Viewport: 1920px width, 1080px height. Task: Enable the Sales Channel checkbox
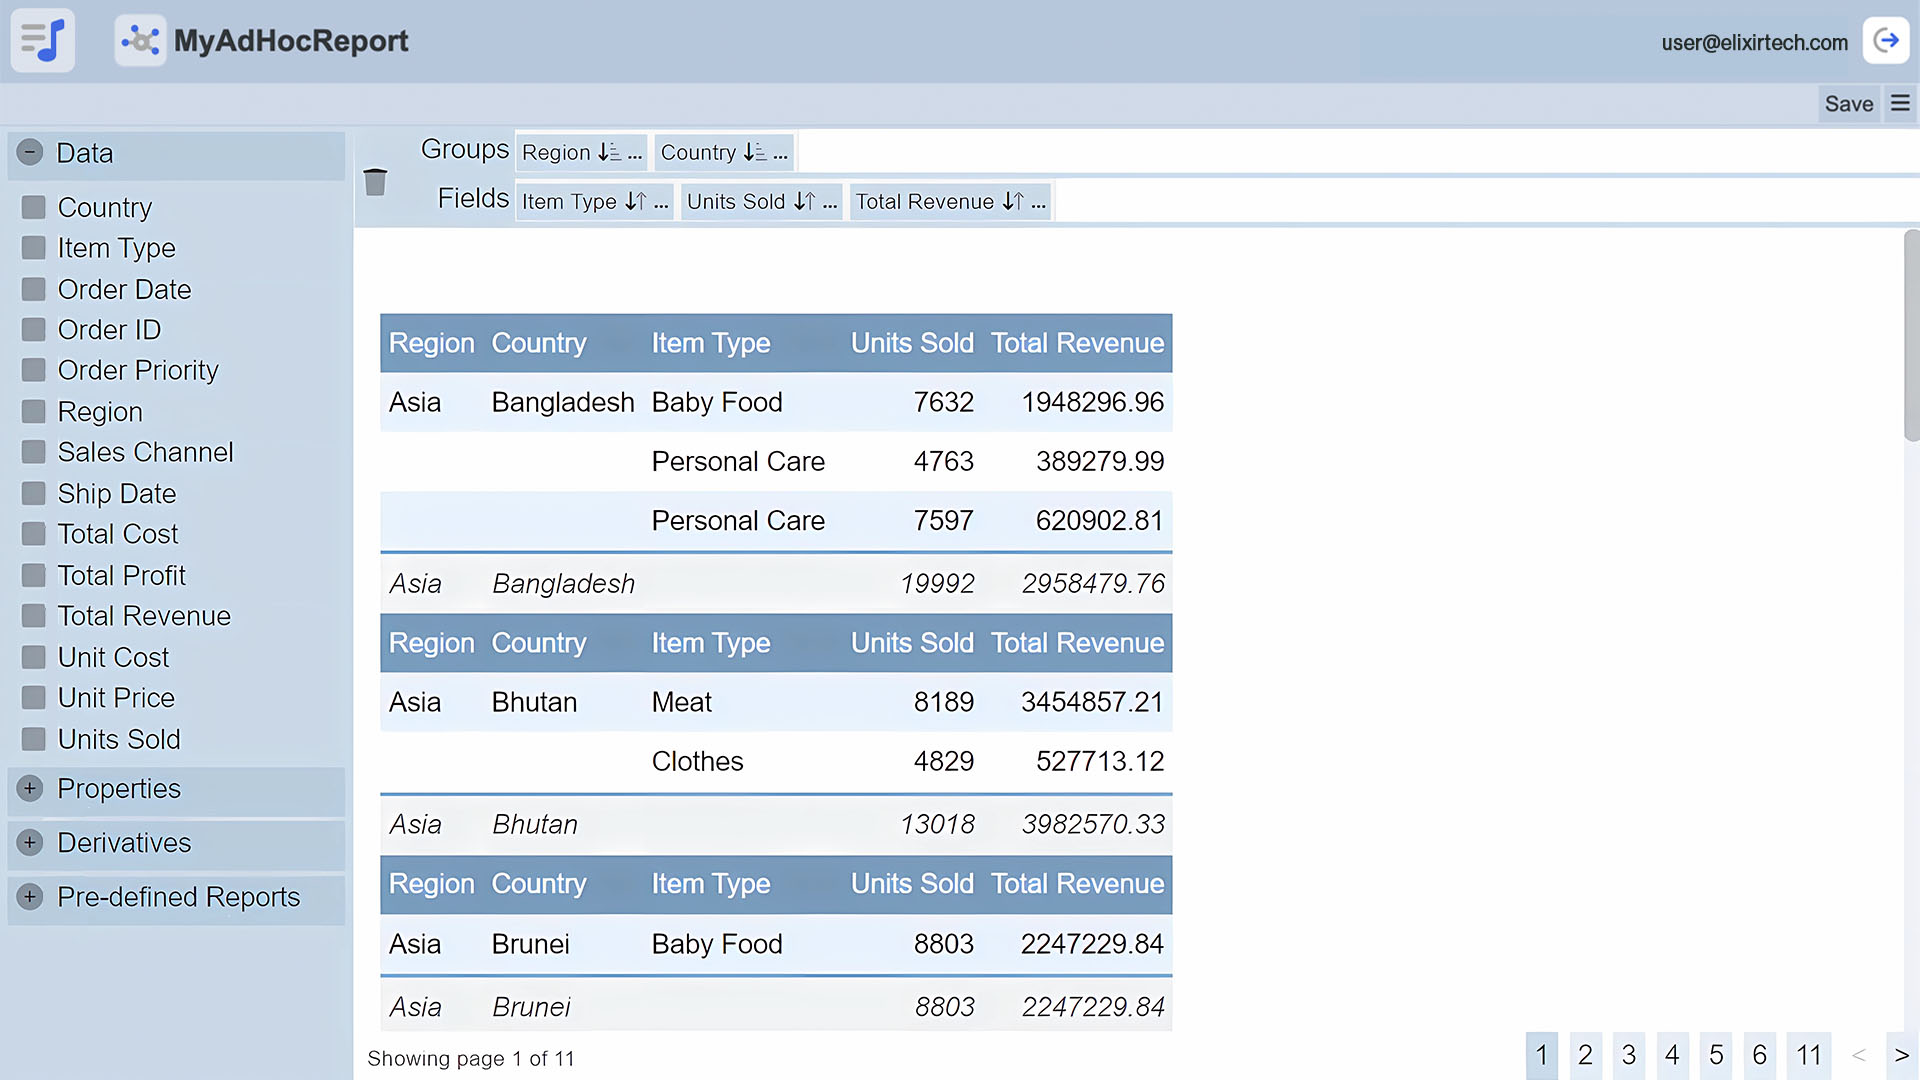coord(34,452)
